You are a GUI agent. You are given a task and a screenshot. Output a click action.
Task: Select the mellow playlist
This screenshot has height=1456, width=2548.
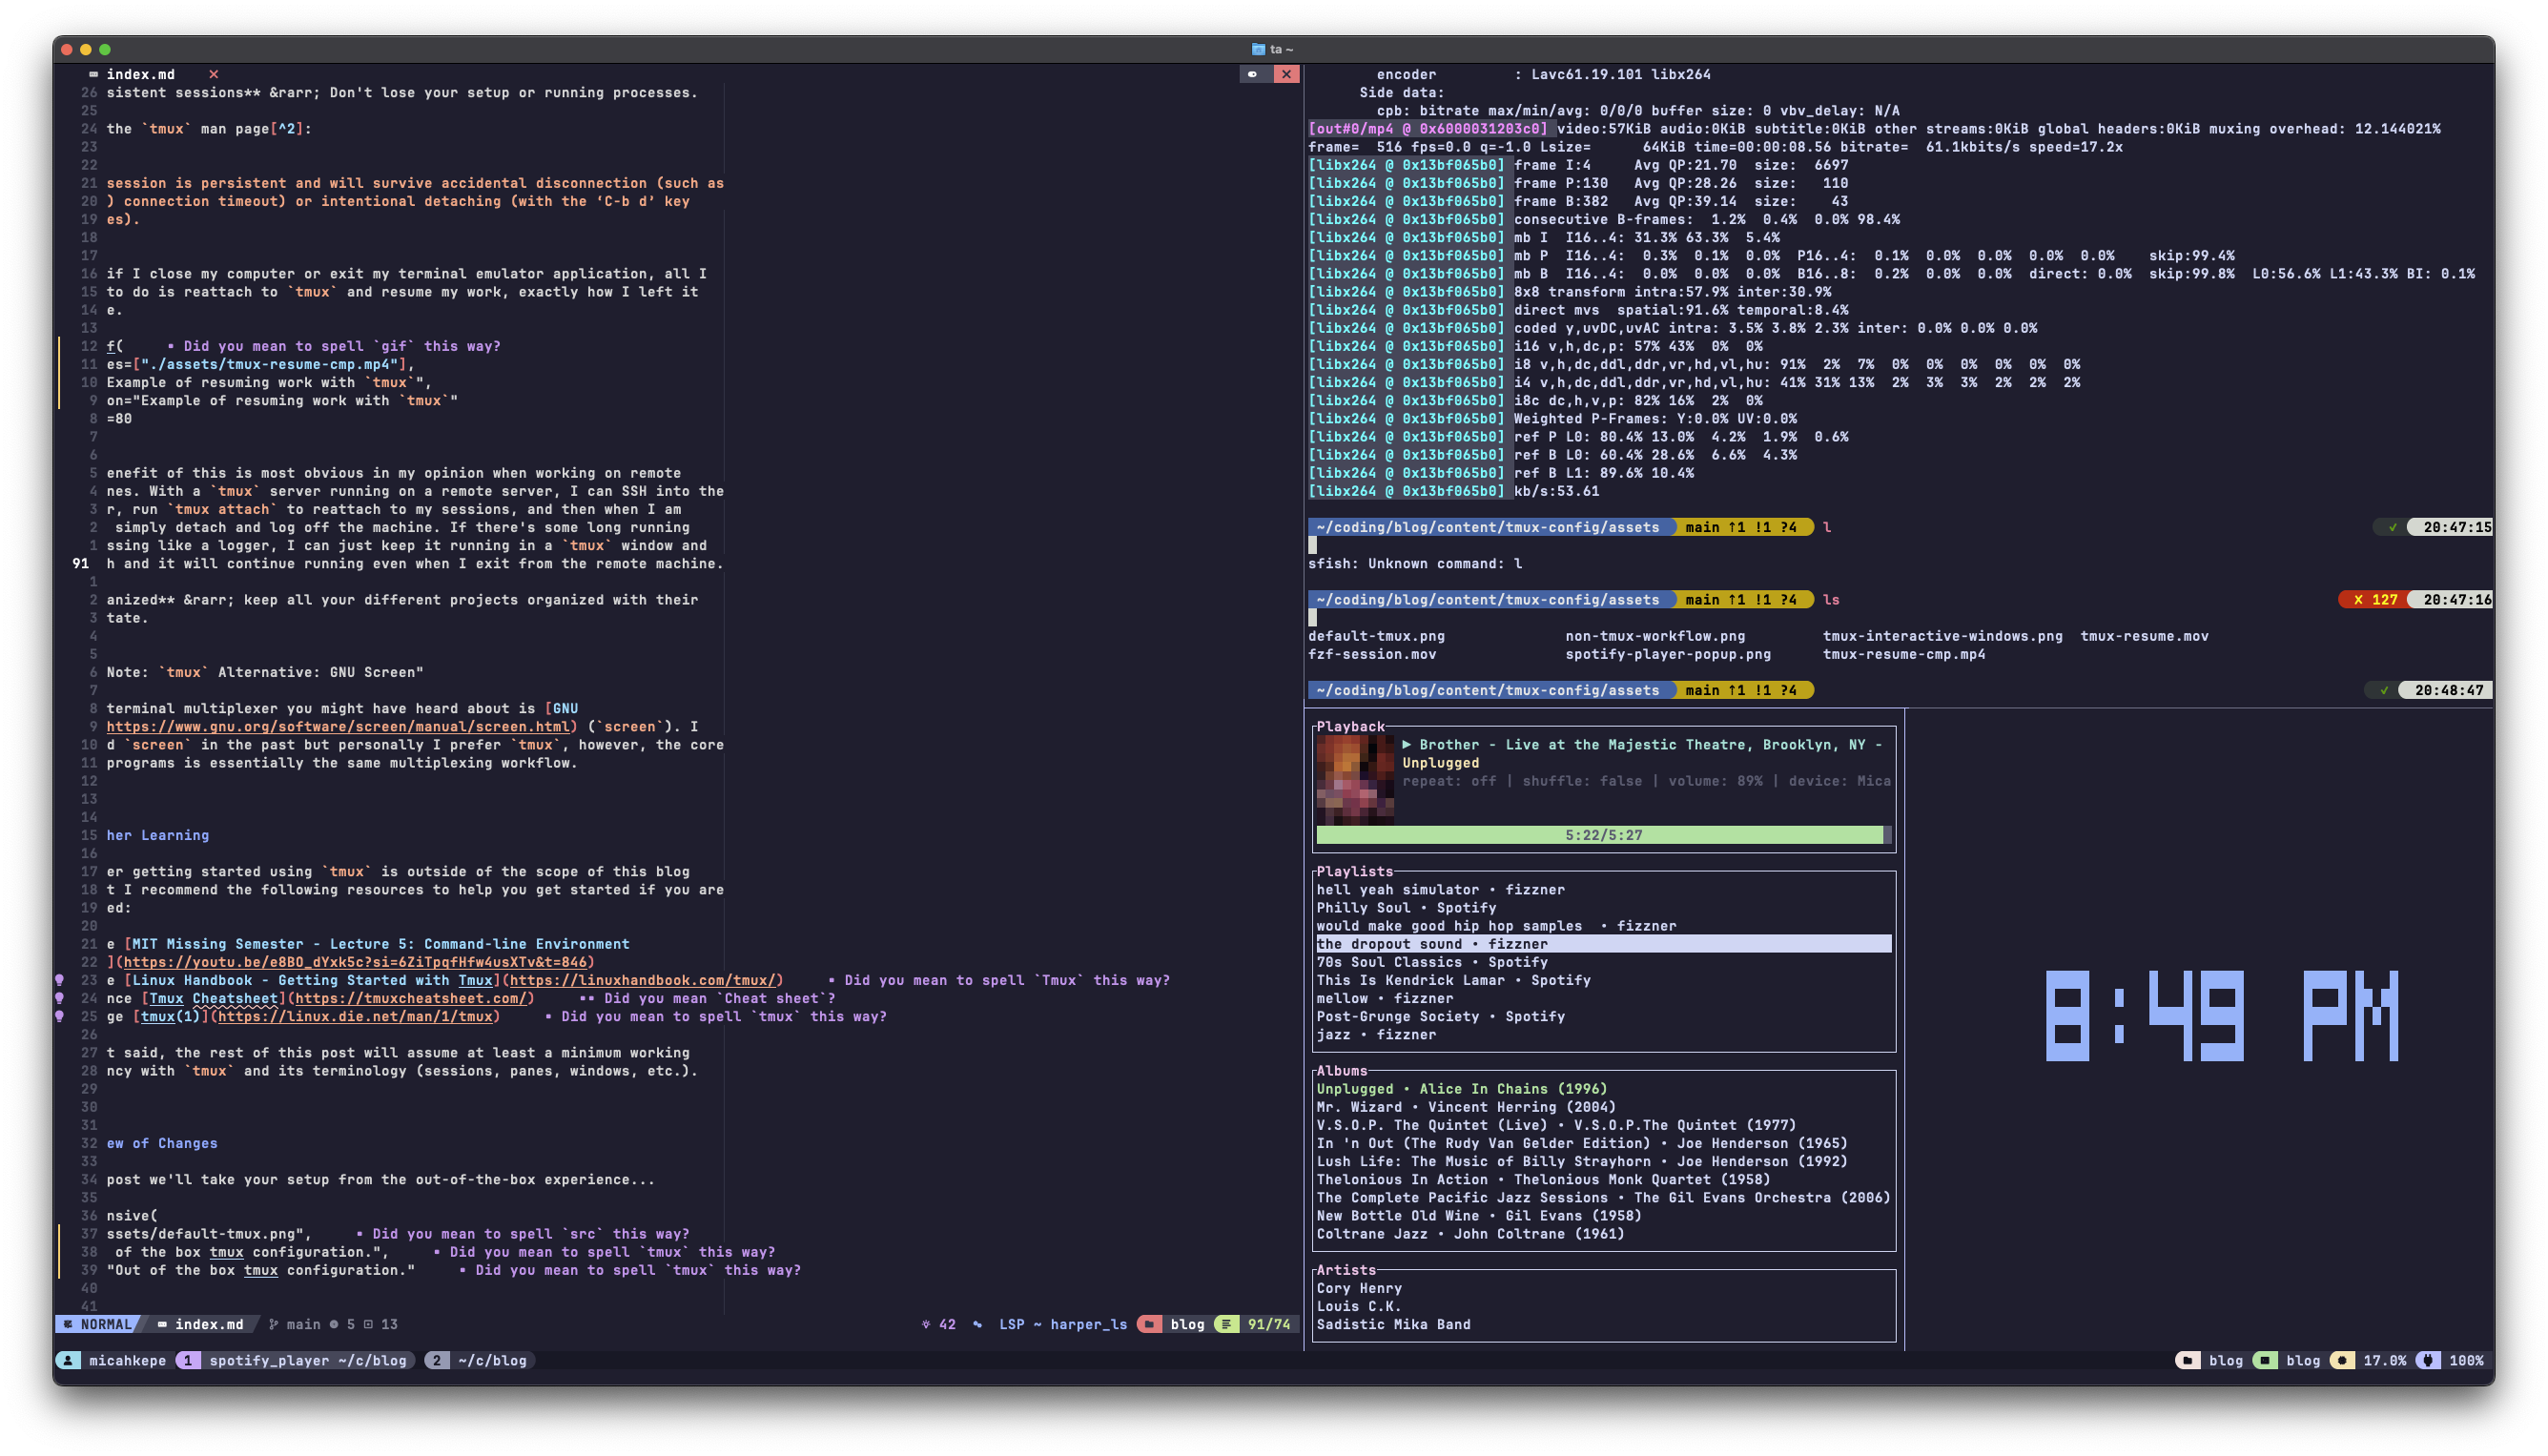pyautogui.click(x=1384, y=998)
